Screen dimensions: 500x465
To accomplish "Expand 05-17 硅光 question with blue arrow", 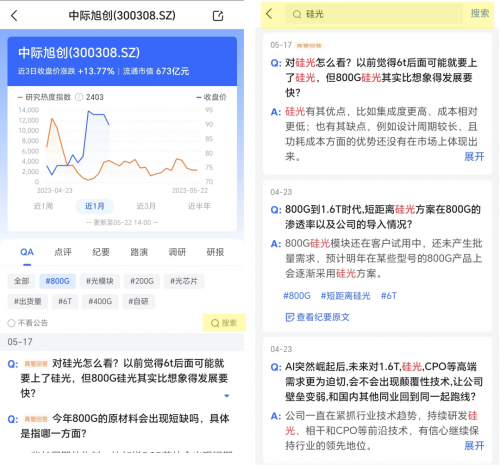I will pyautogui.click(x=227, y=396).
